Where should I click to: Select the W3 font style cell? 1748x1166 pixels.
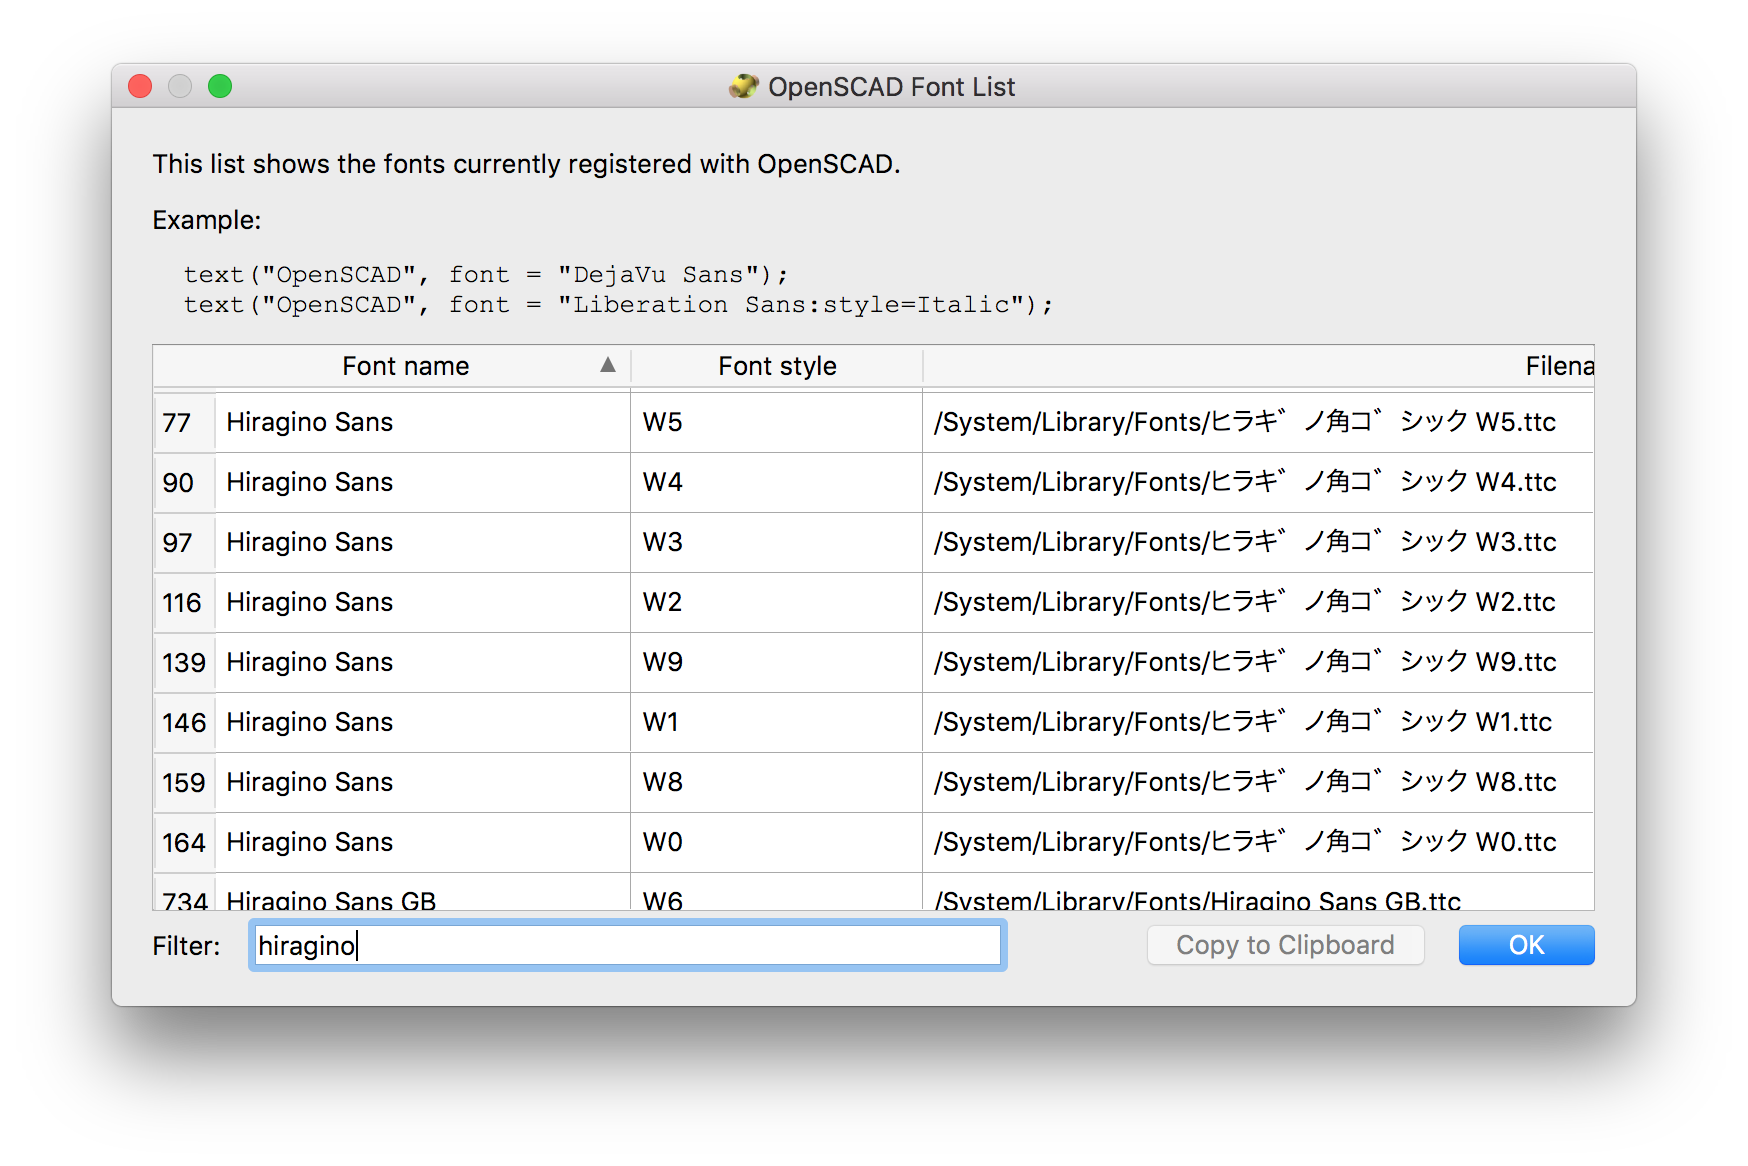pos(777,543)
